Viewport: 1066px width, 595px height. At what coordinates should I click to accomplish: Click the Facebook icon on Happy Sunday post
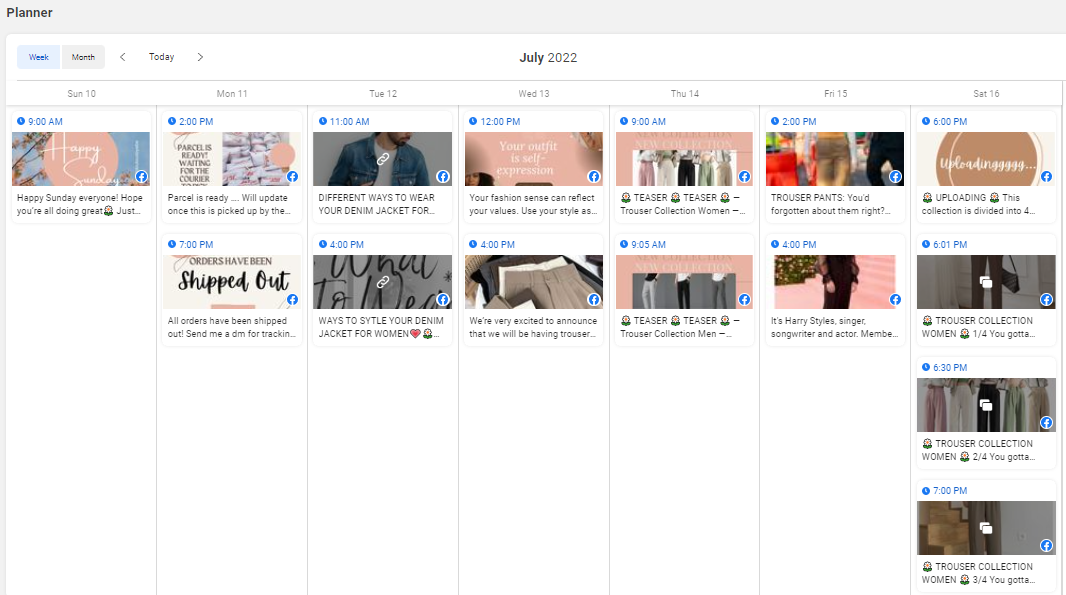click(141, 177)
